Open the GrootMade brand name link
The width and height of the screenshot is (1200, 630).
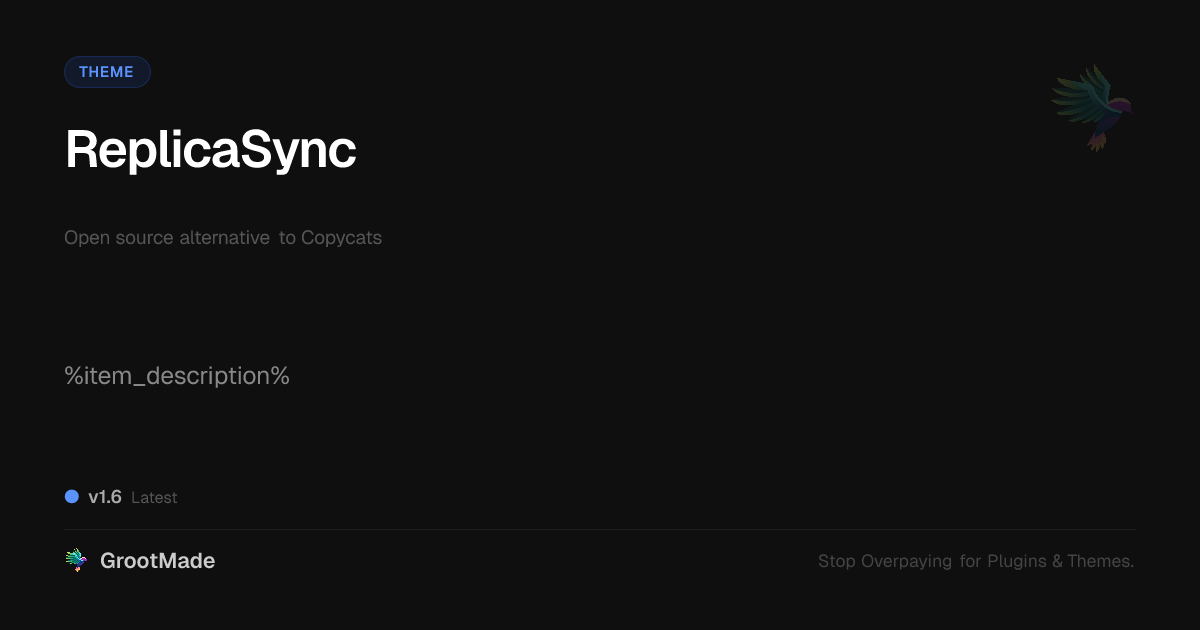(x=157, y=561)
